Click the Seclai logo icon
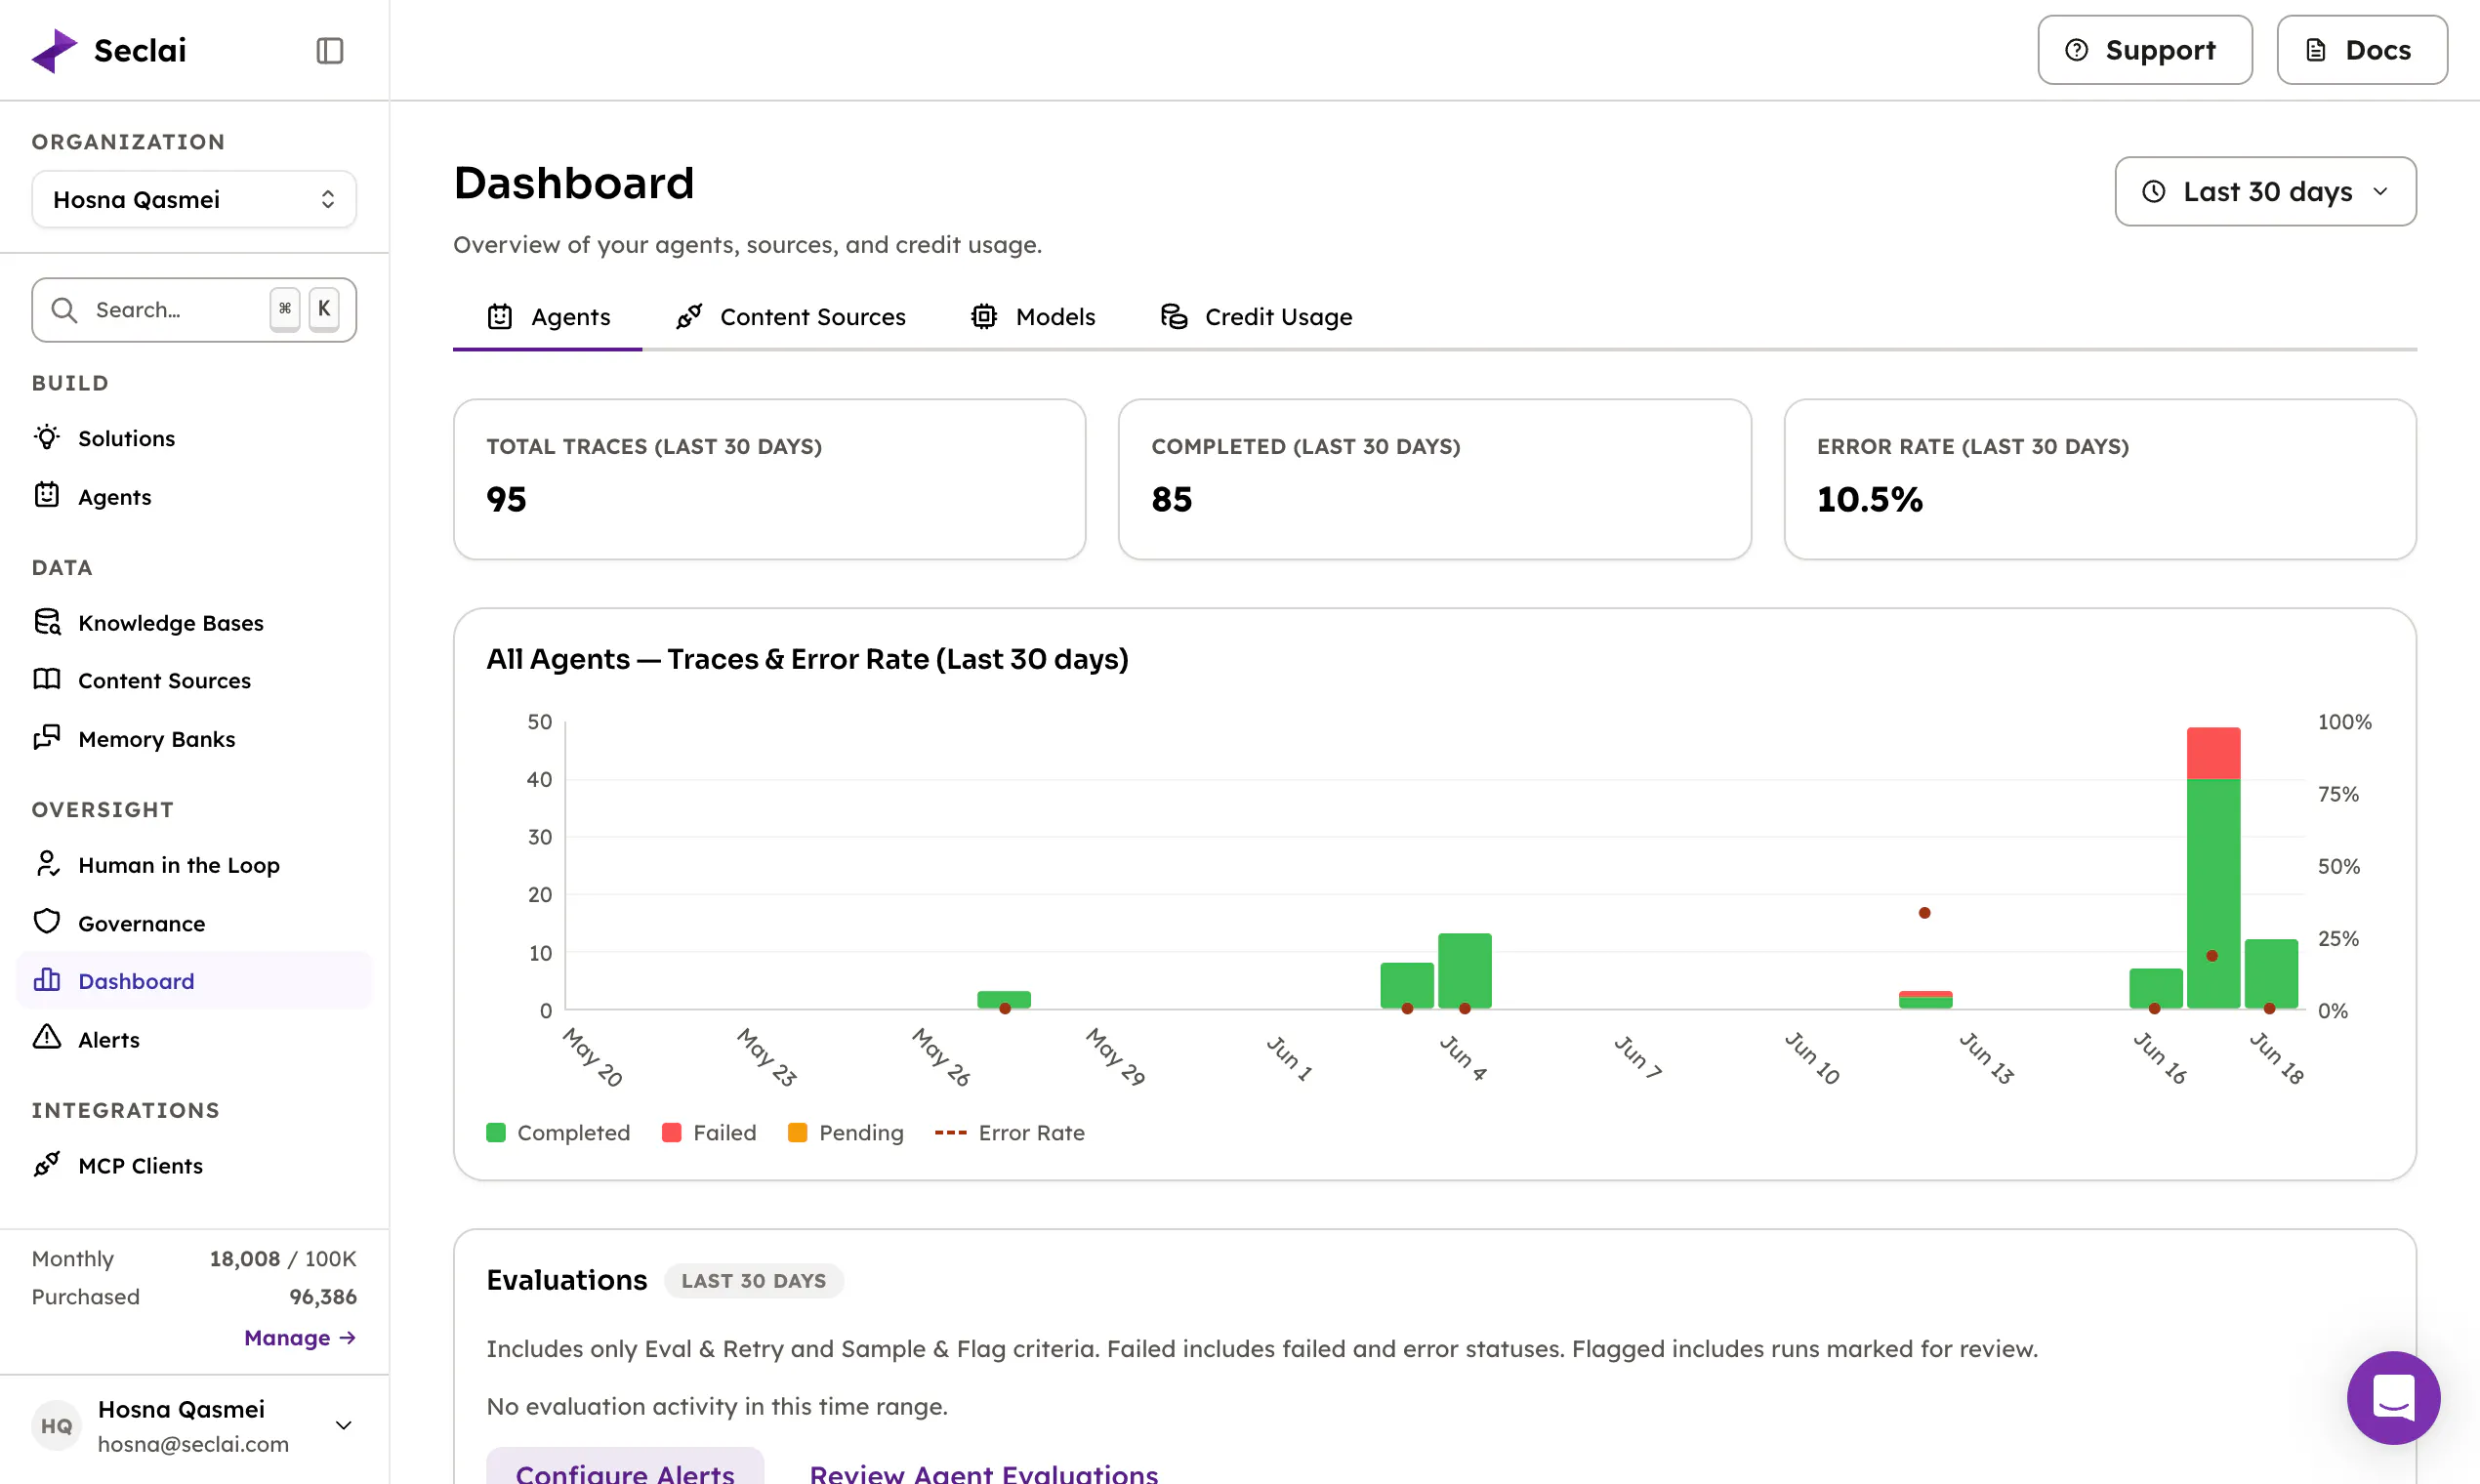 click(x=54, y=50)
